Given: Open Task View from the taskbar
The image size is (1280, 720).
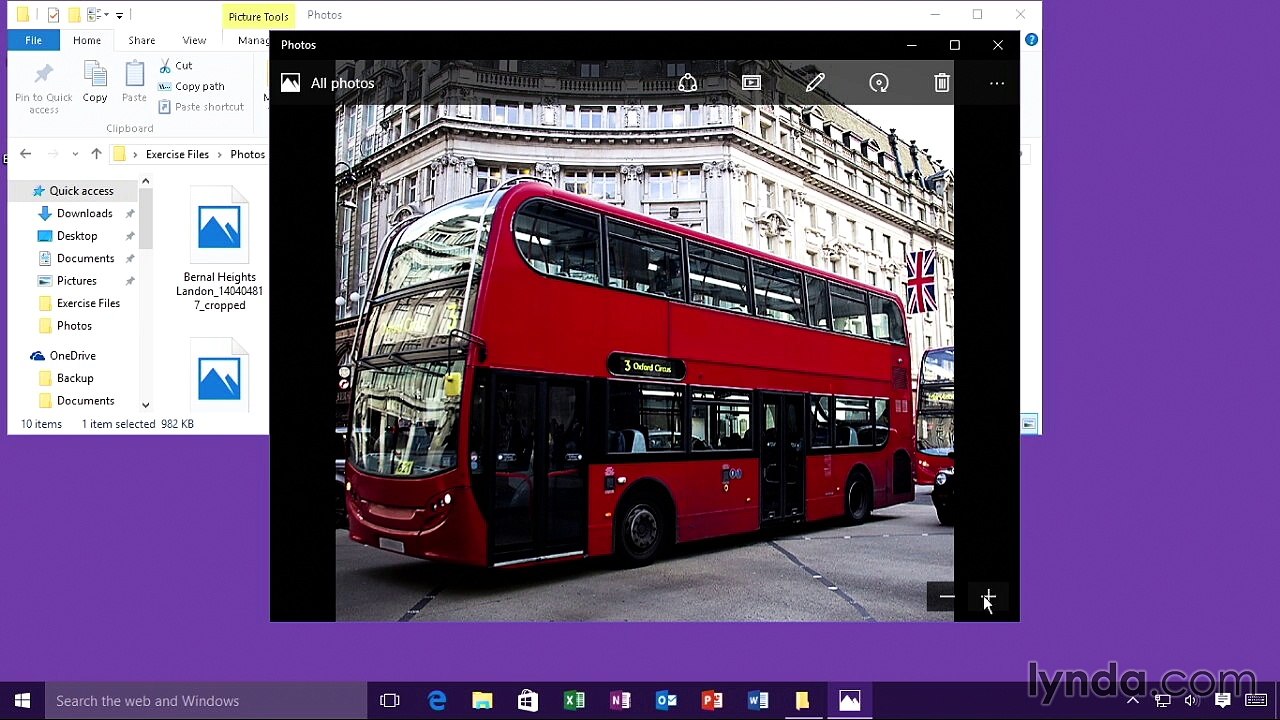Looking at the screenshot, I should click(390, 701).
